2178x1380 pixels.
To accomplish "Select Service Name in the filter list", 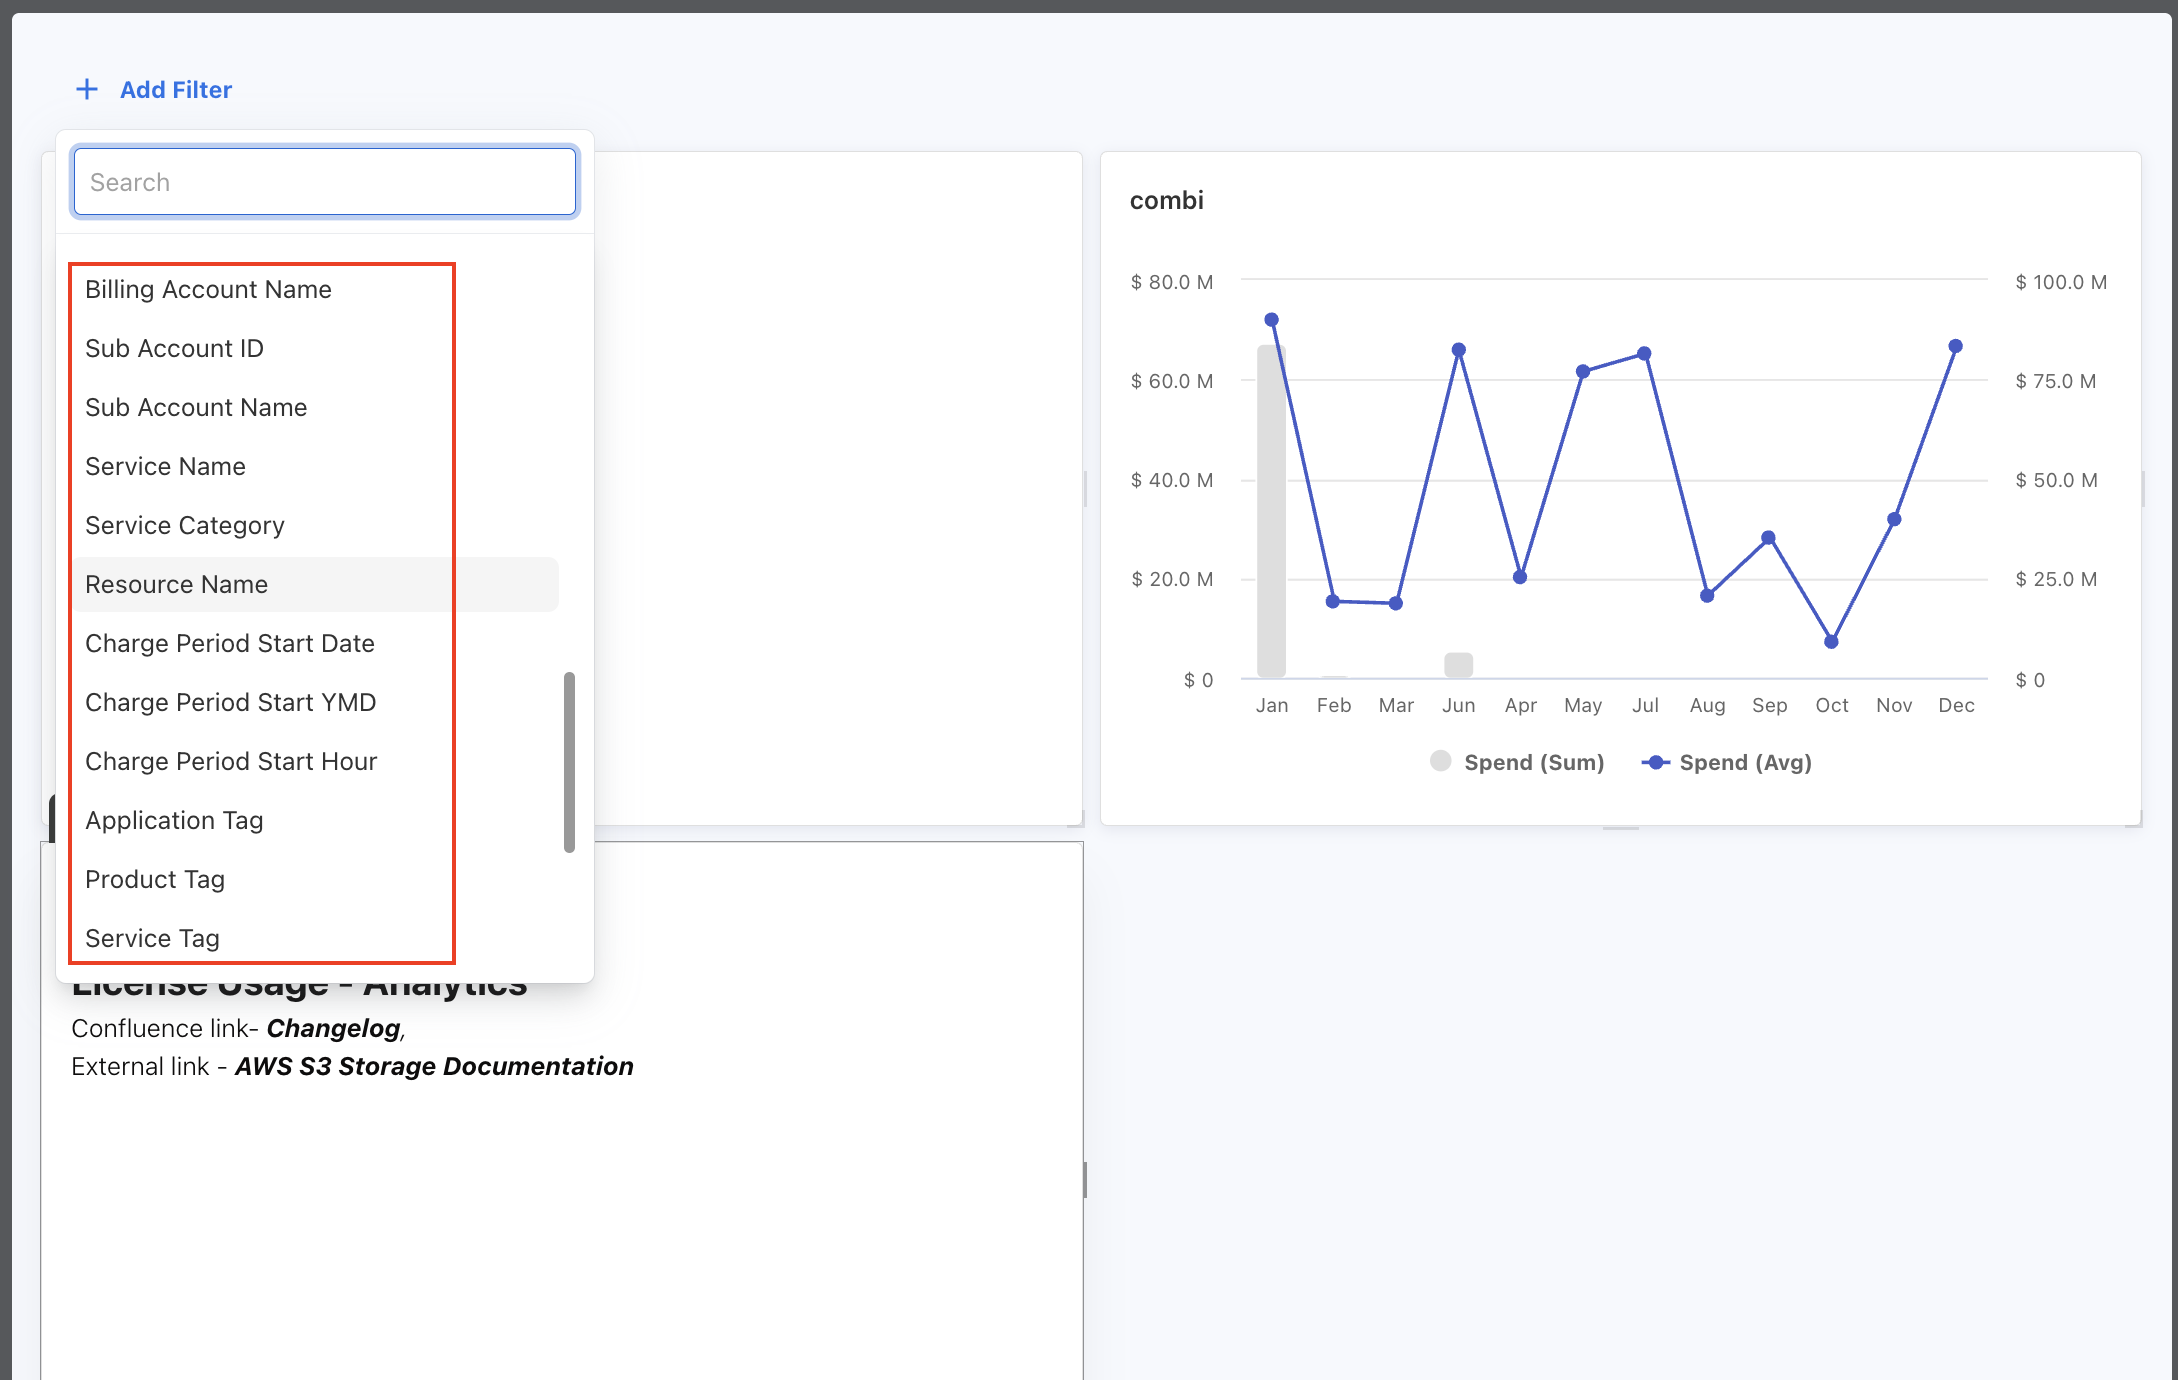I will click(x=166, y=466).
